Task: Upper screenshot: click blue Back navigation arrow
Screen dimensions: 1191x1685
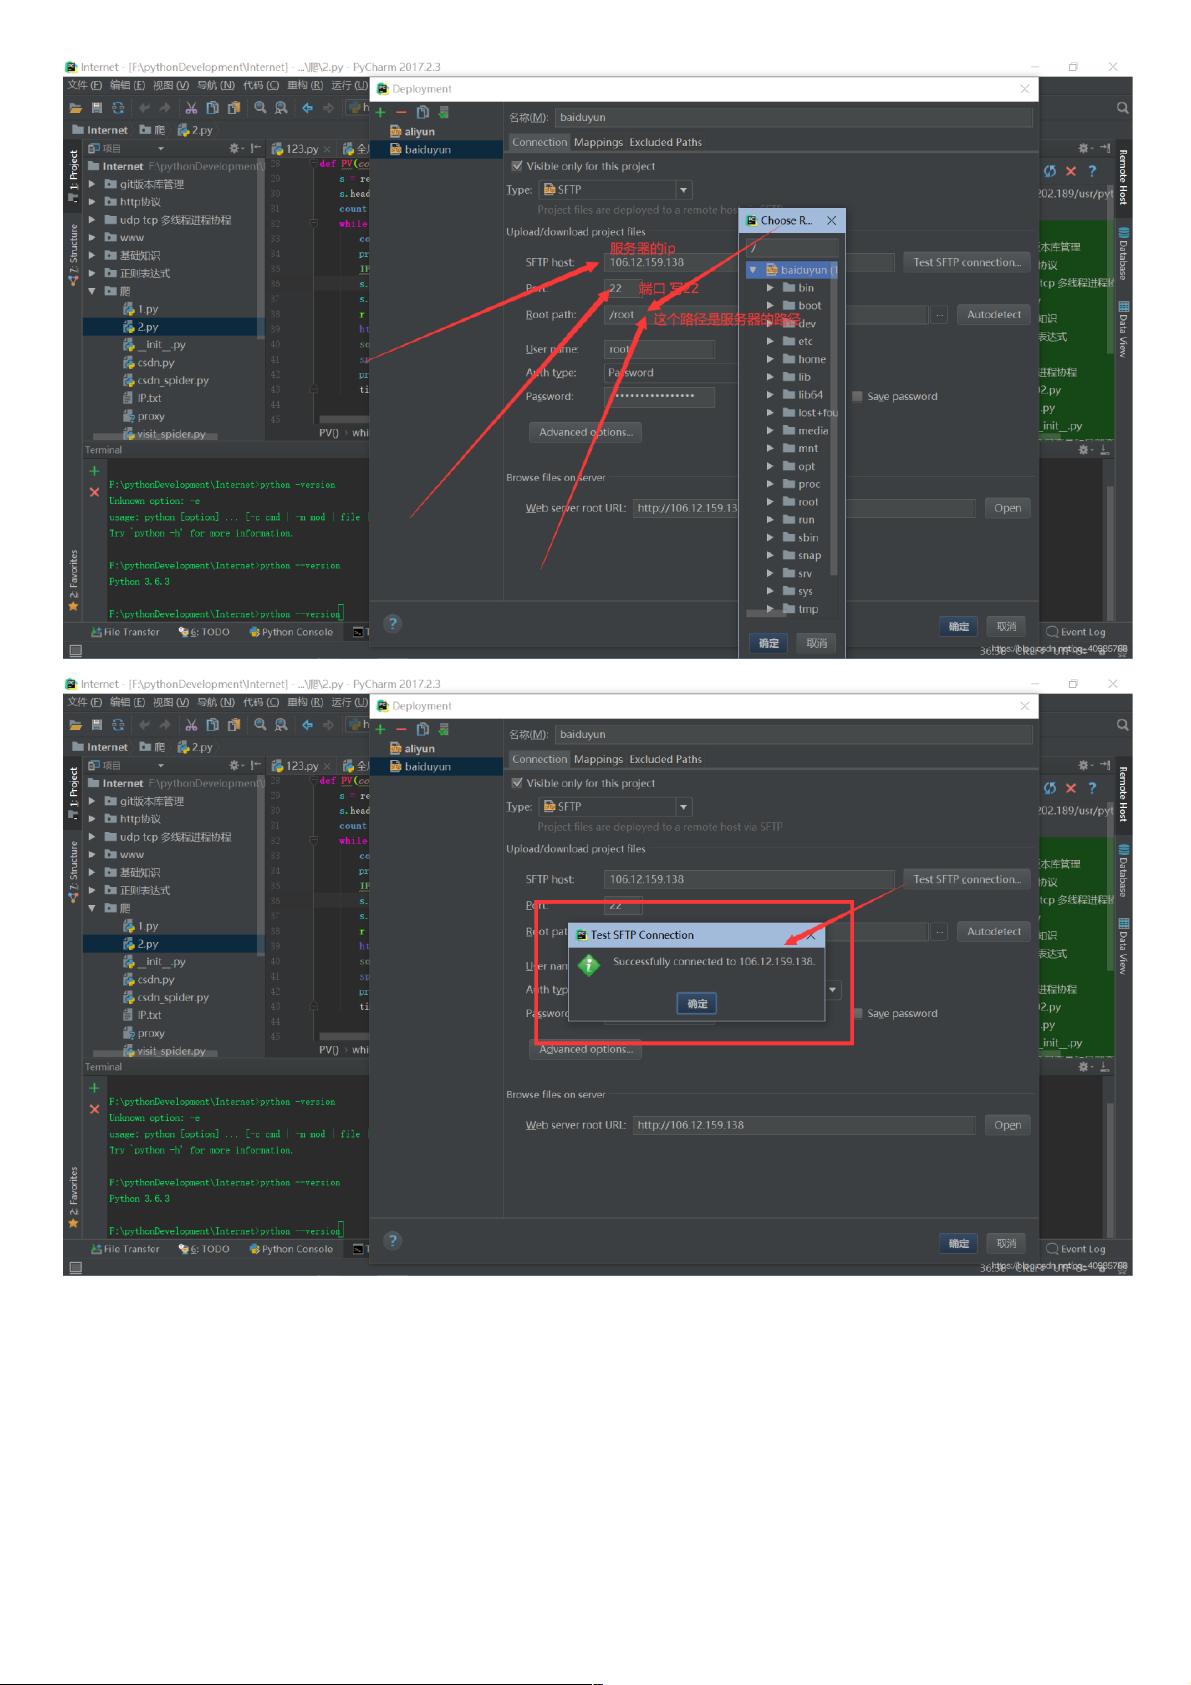Action: [x=307, y=108]
